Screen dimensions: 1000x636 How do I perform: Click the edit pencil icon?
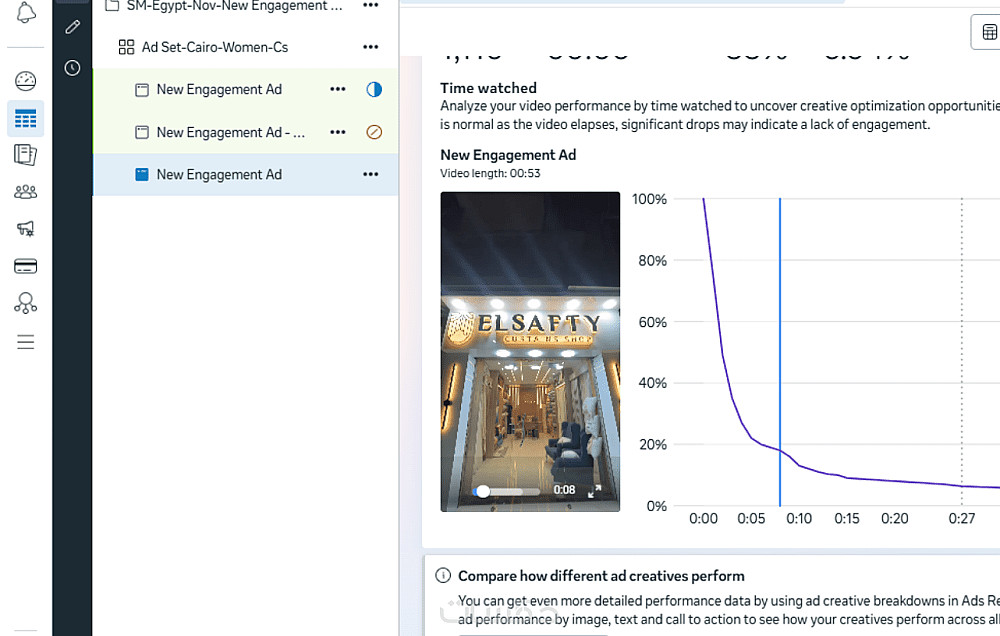pyautogui.click(x=72, y=27)
